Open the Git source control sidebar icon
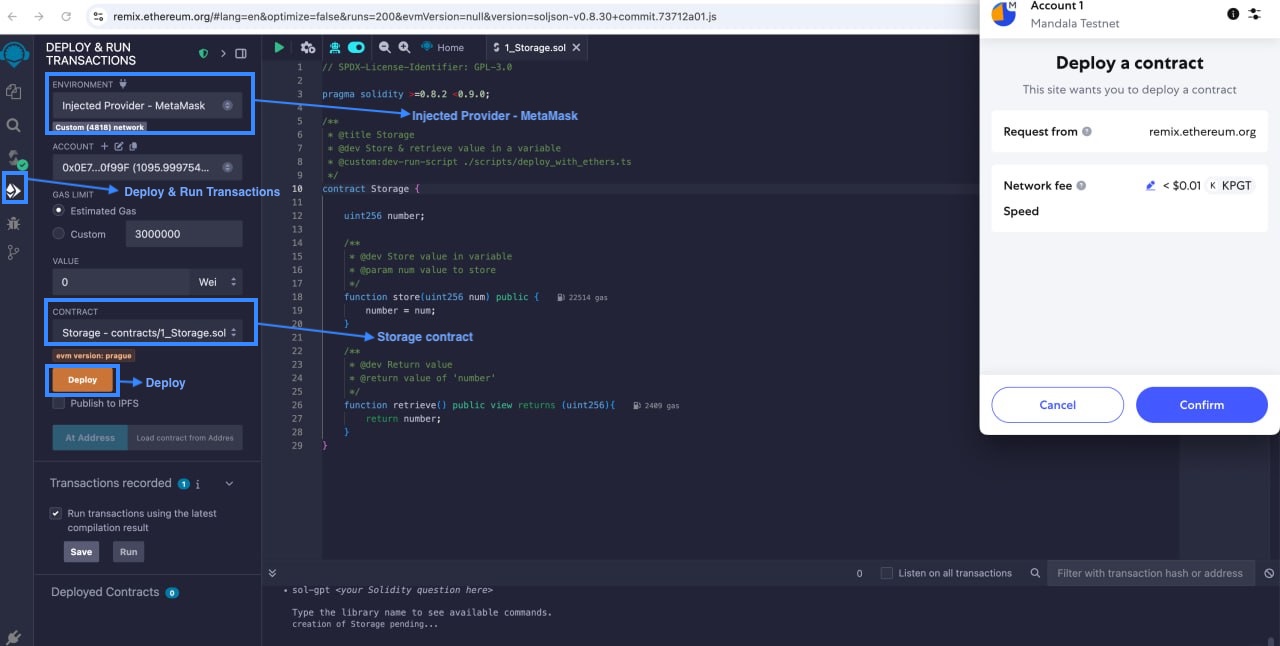Screen dimensions: 1280x646 pyautogui.click(x=14, y=253)
